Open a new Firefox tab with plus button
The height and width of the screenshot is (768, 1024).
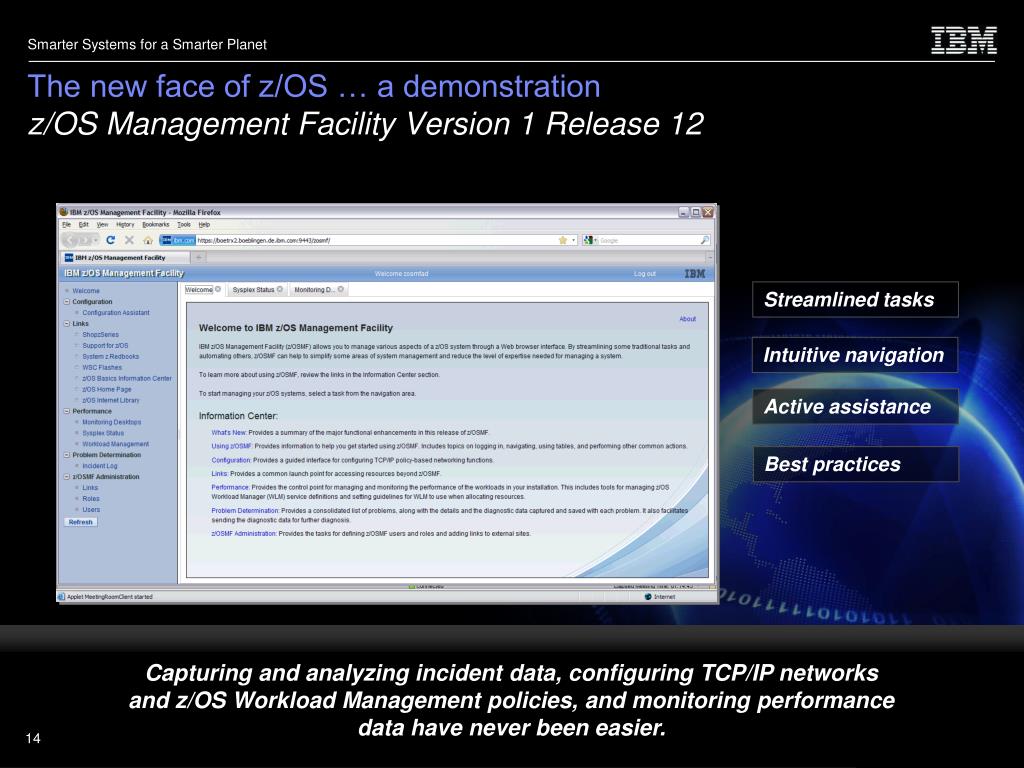pyautogui.click(x=199, y=257)
